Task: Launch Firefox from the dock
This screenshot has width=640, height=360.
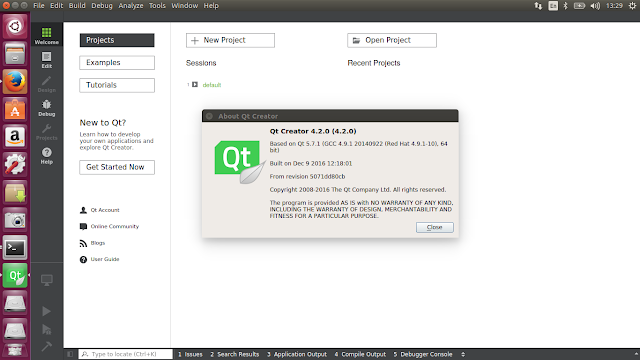Action: click(x=15, y=81)
